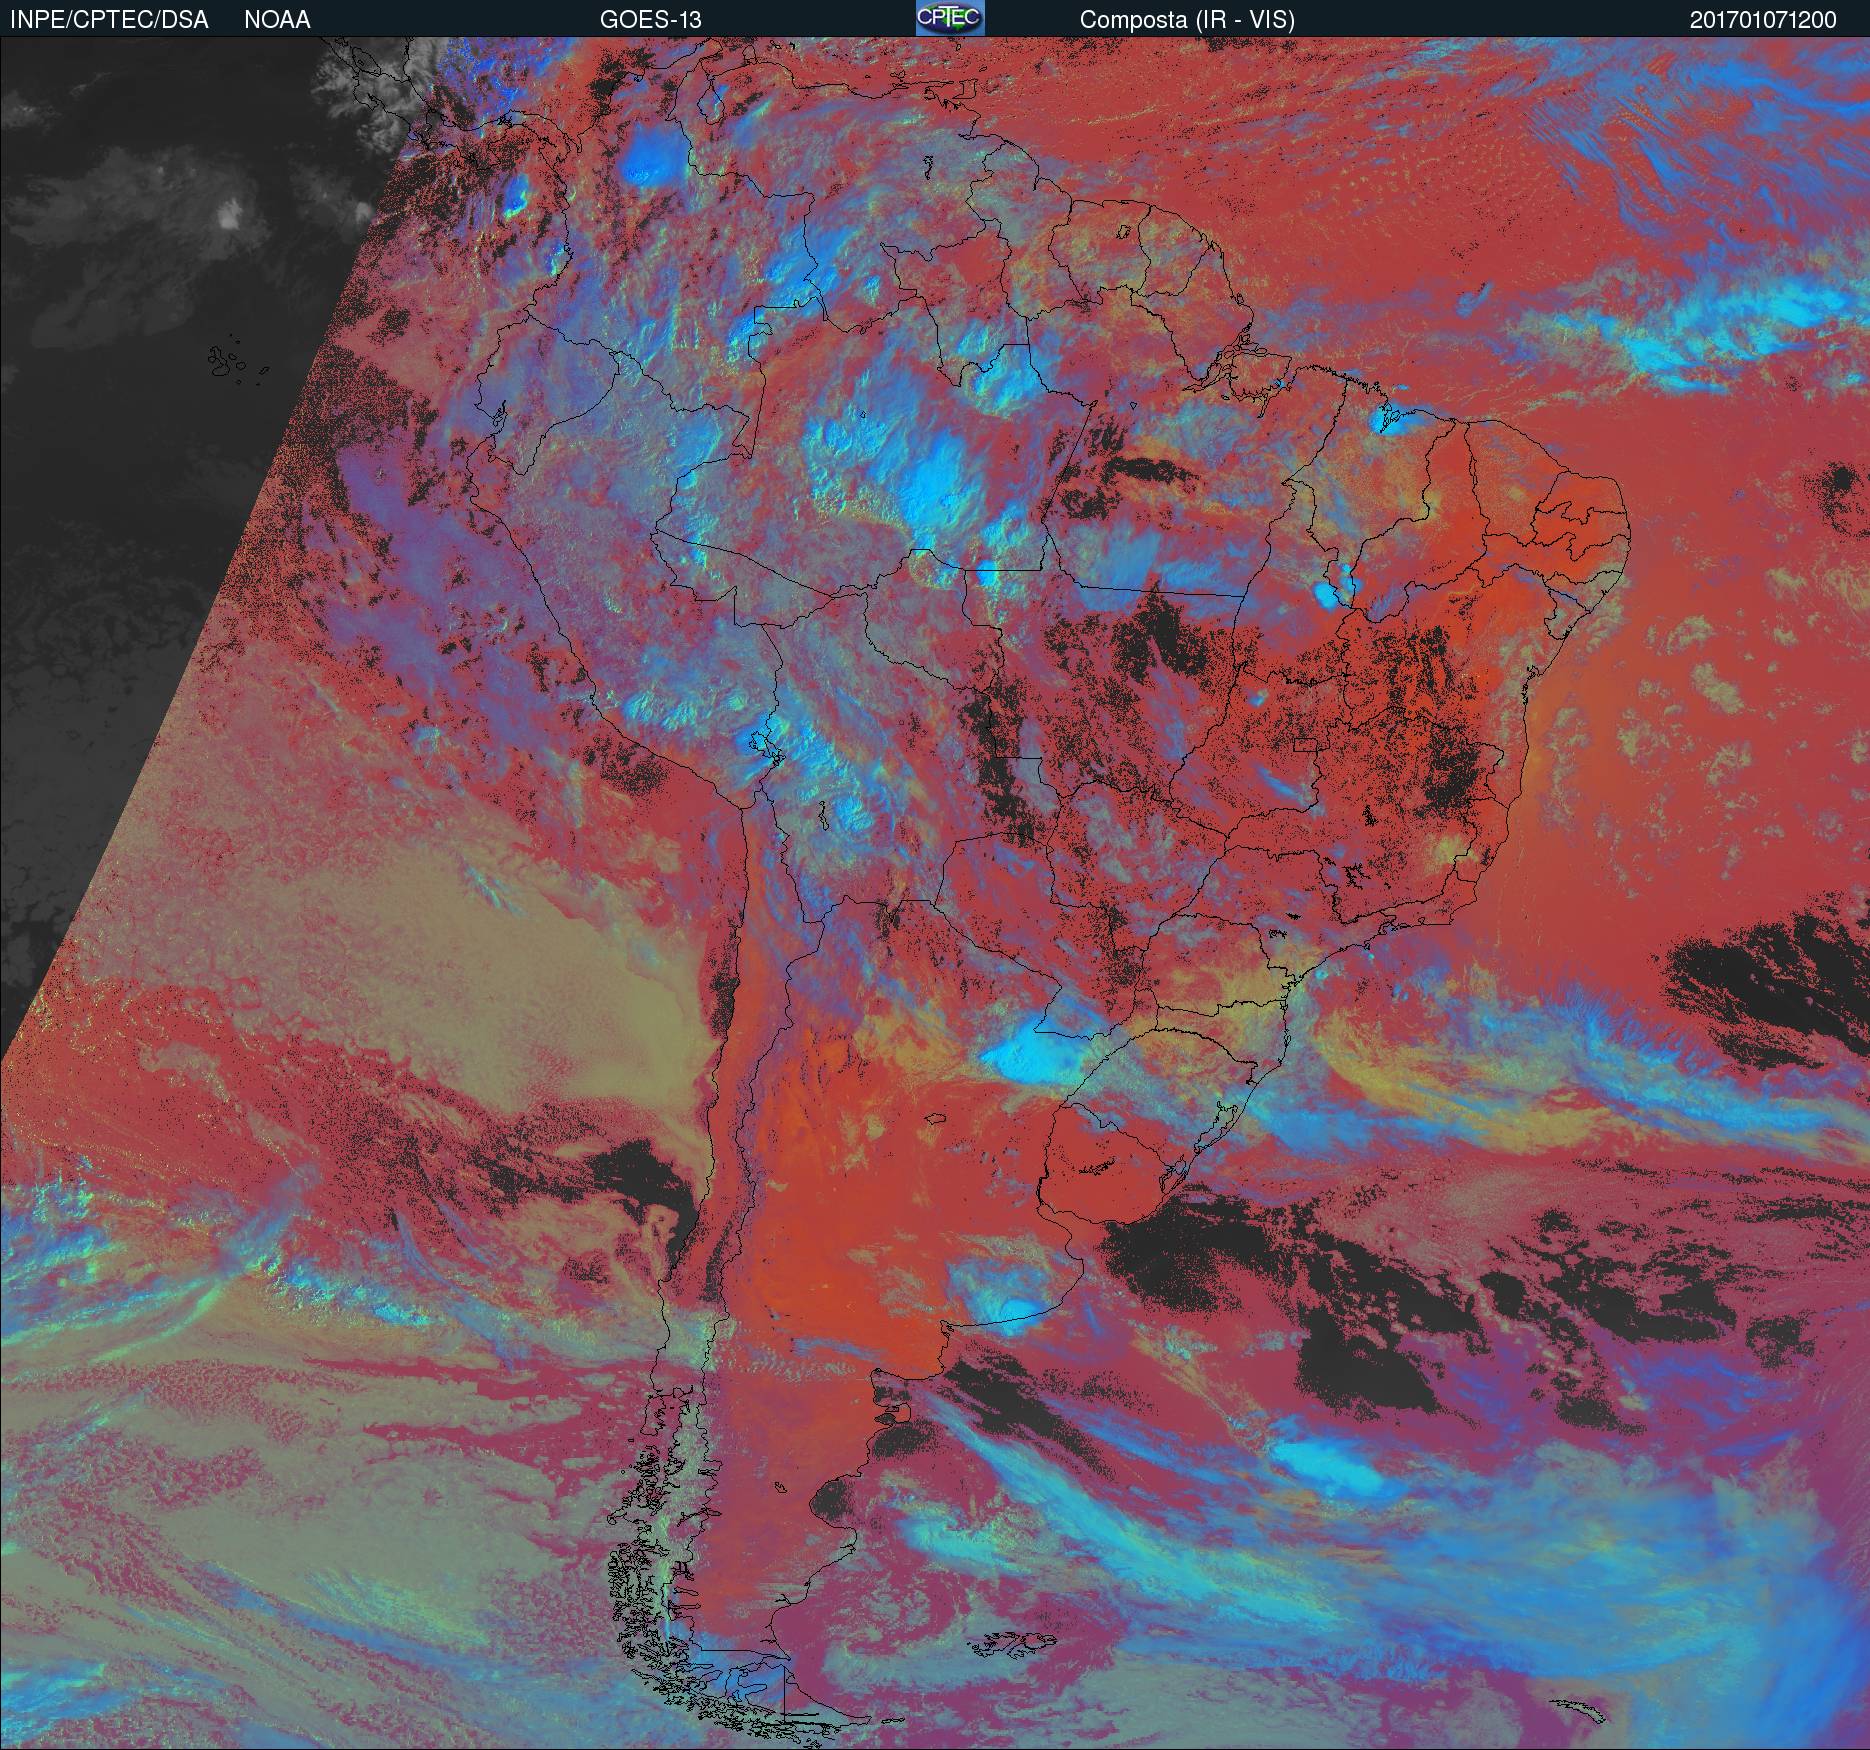The image size is (1870, 1750).
Task: Click the Composta (IR - VIS) title
Action: click(x=1187, y=20)
